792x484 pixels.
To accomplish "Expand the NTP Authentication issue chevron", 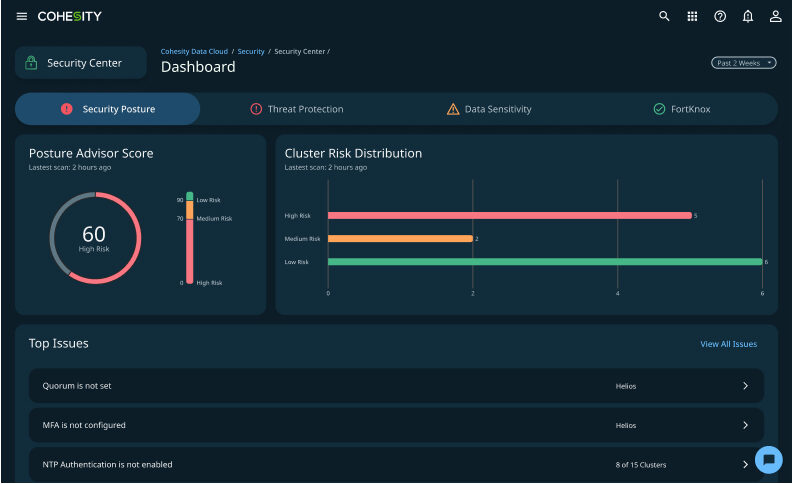I will (x=745, y=464).
